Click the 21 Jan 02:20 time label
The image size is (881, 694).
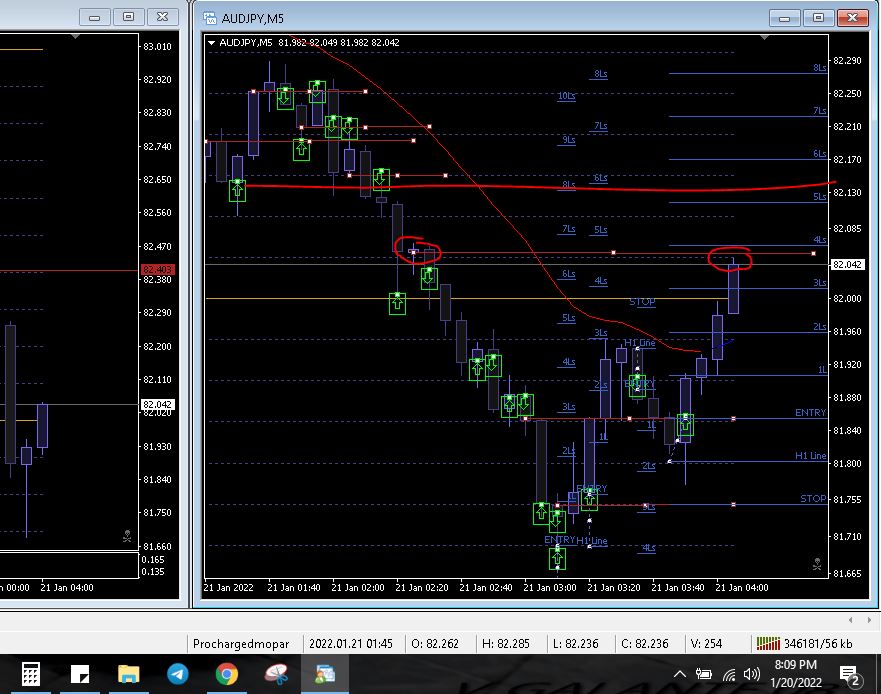tap(421, 588)
